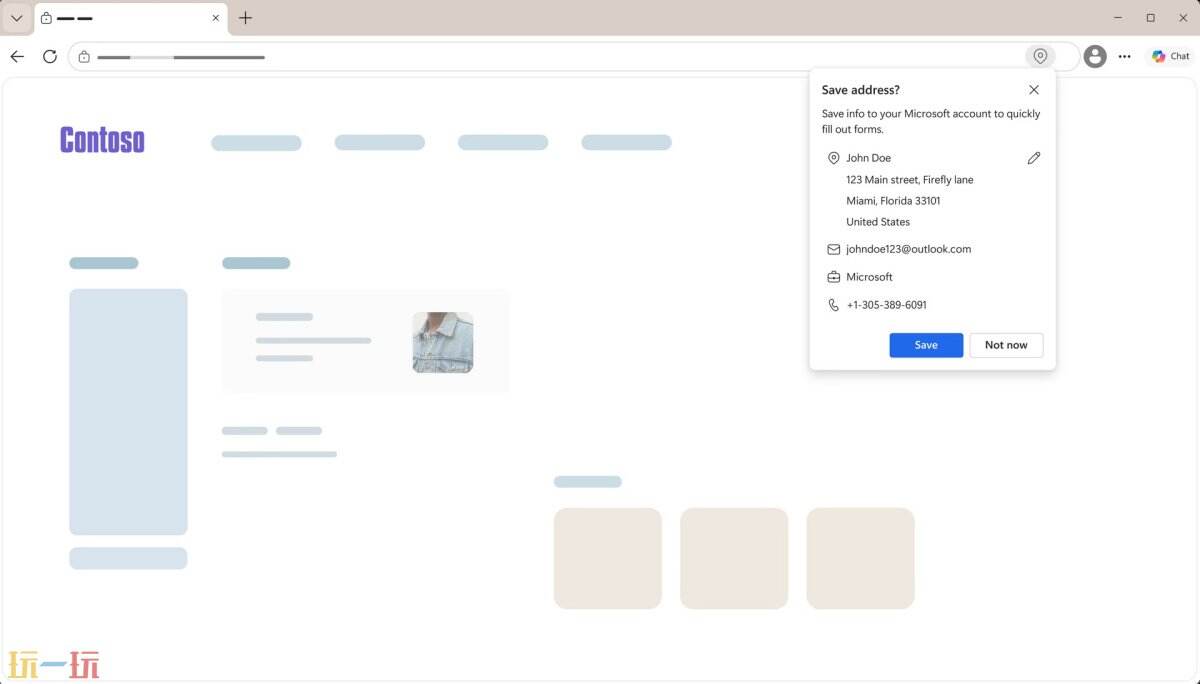Open the three-dot settings menu
1200x684 pixels.
point(1125,56)
